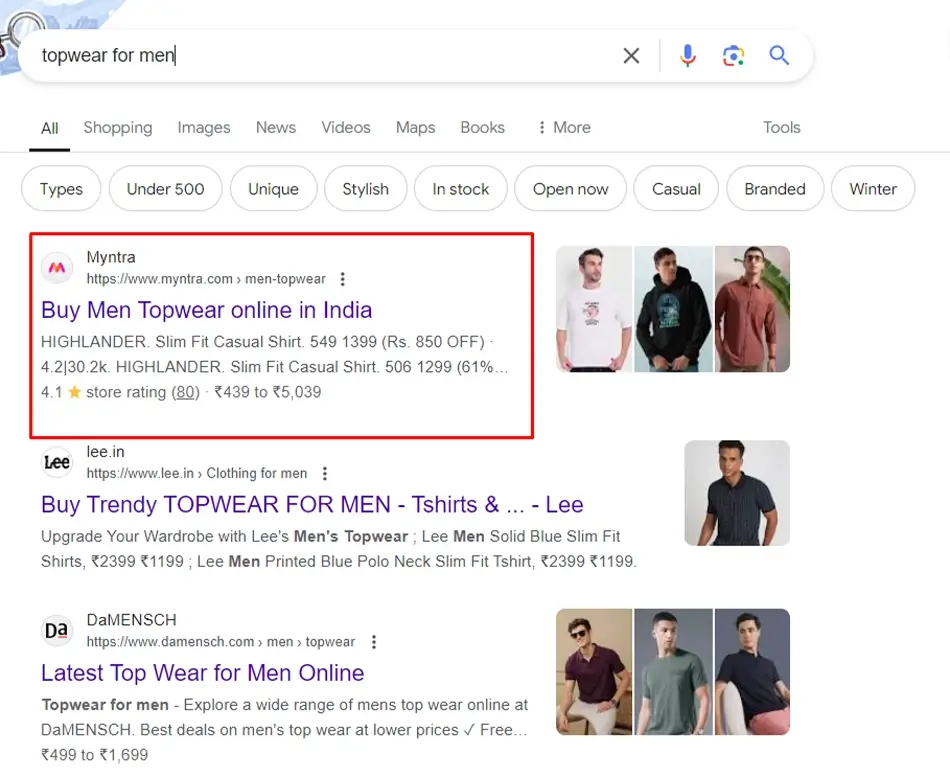Open 'Buy Men Topwear online in India' link
This screenshot has height=774, width=950.
207,310
